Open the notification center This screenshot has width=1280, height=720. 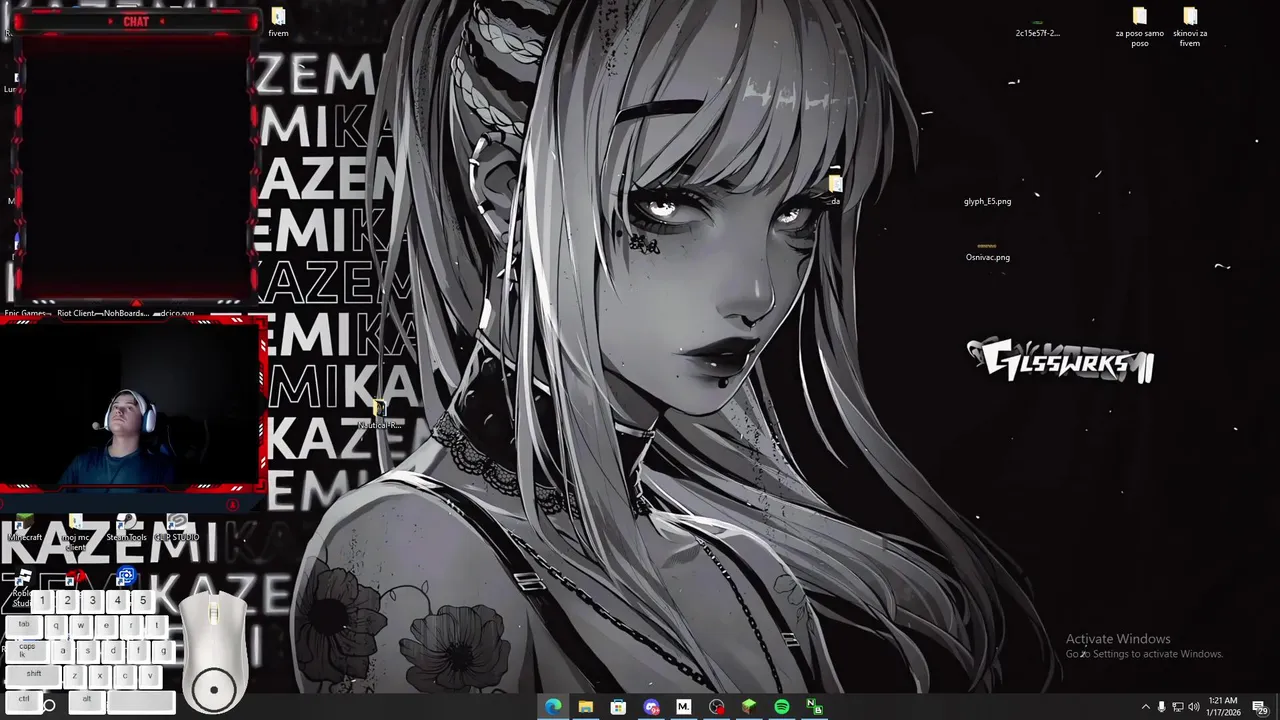(x=1260, y=707)
